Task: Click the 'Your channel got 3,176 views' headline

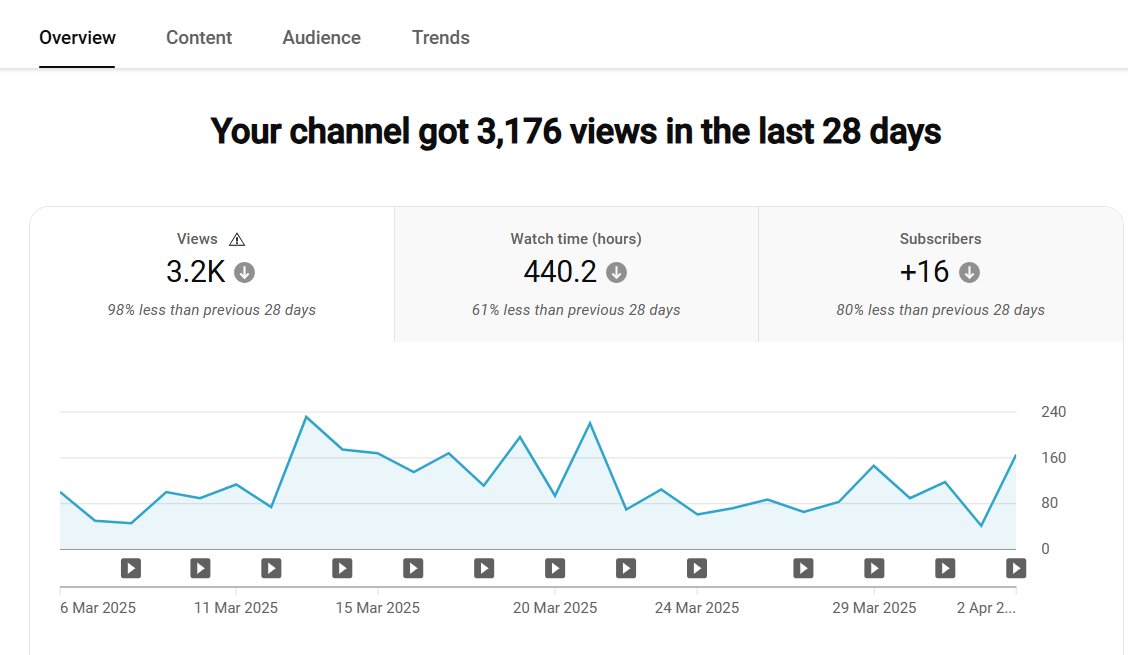Action: coord(576,131)
